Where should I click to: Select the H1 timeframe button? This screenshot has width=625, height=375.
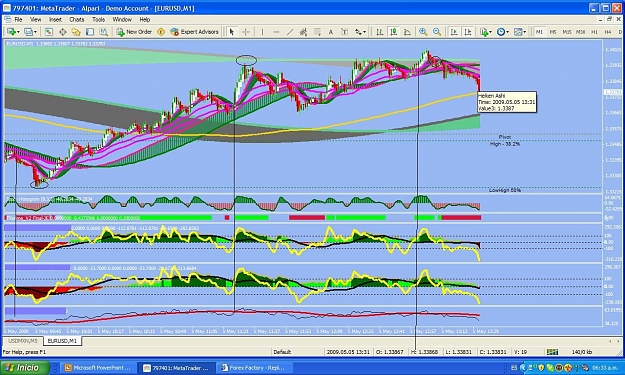[594, 32]
